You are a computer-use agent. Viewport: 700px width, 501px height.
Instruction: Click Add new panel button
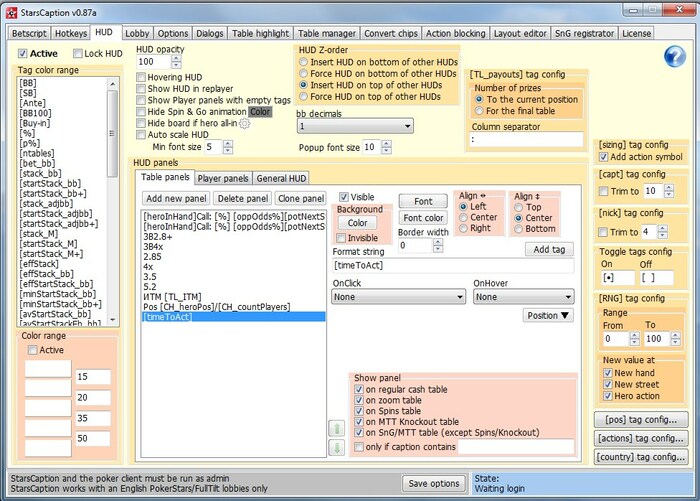click(x=176, y=198)
